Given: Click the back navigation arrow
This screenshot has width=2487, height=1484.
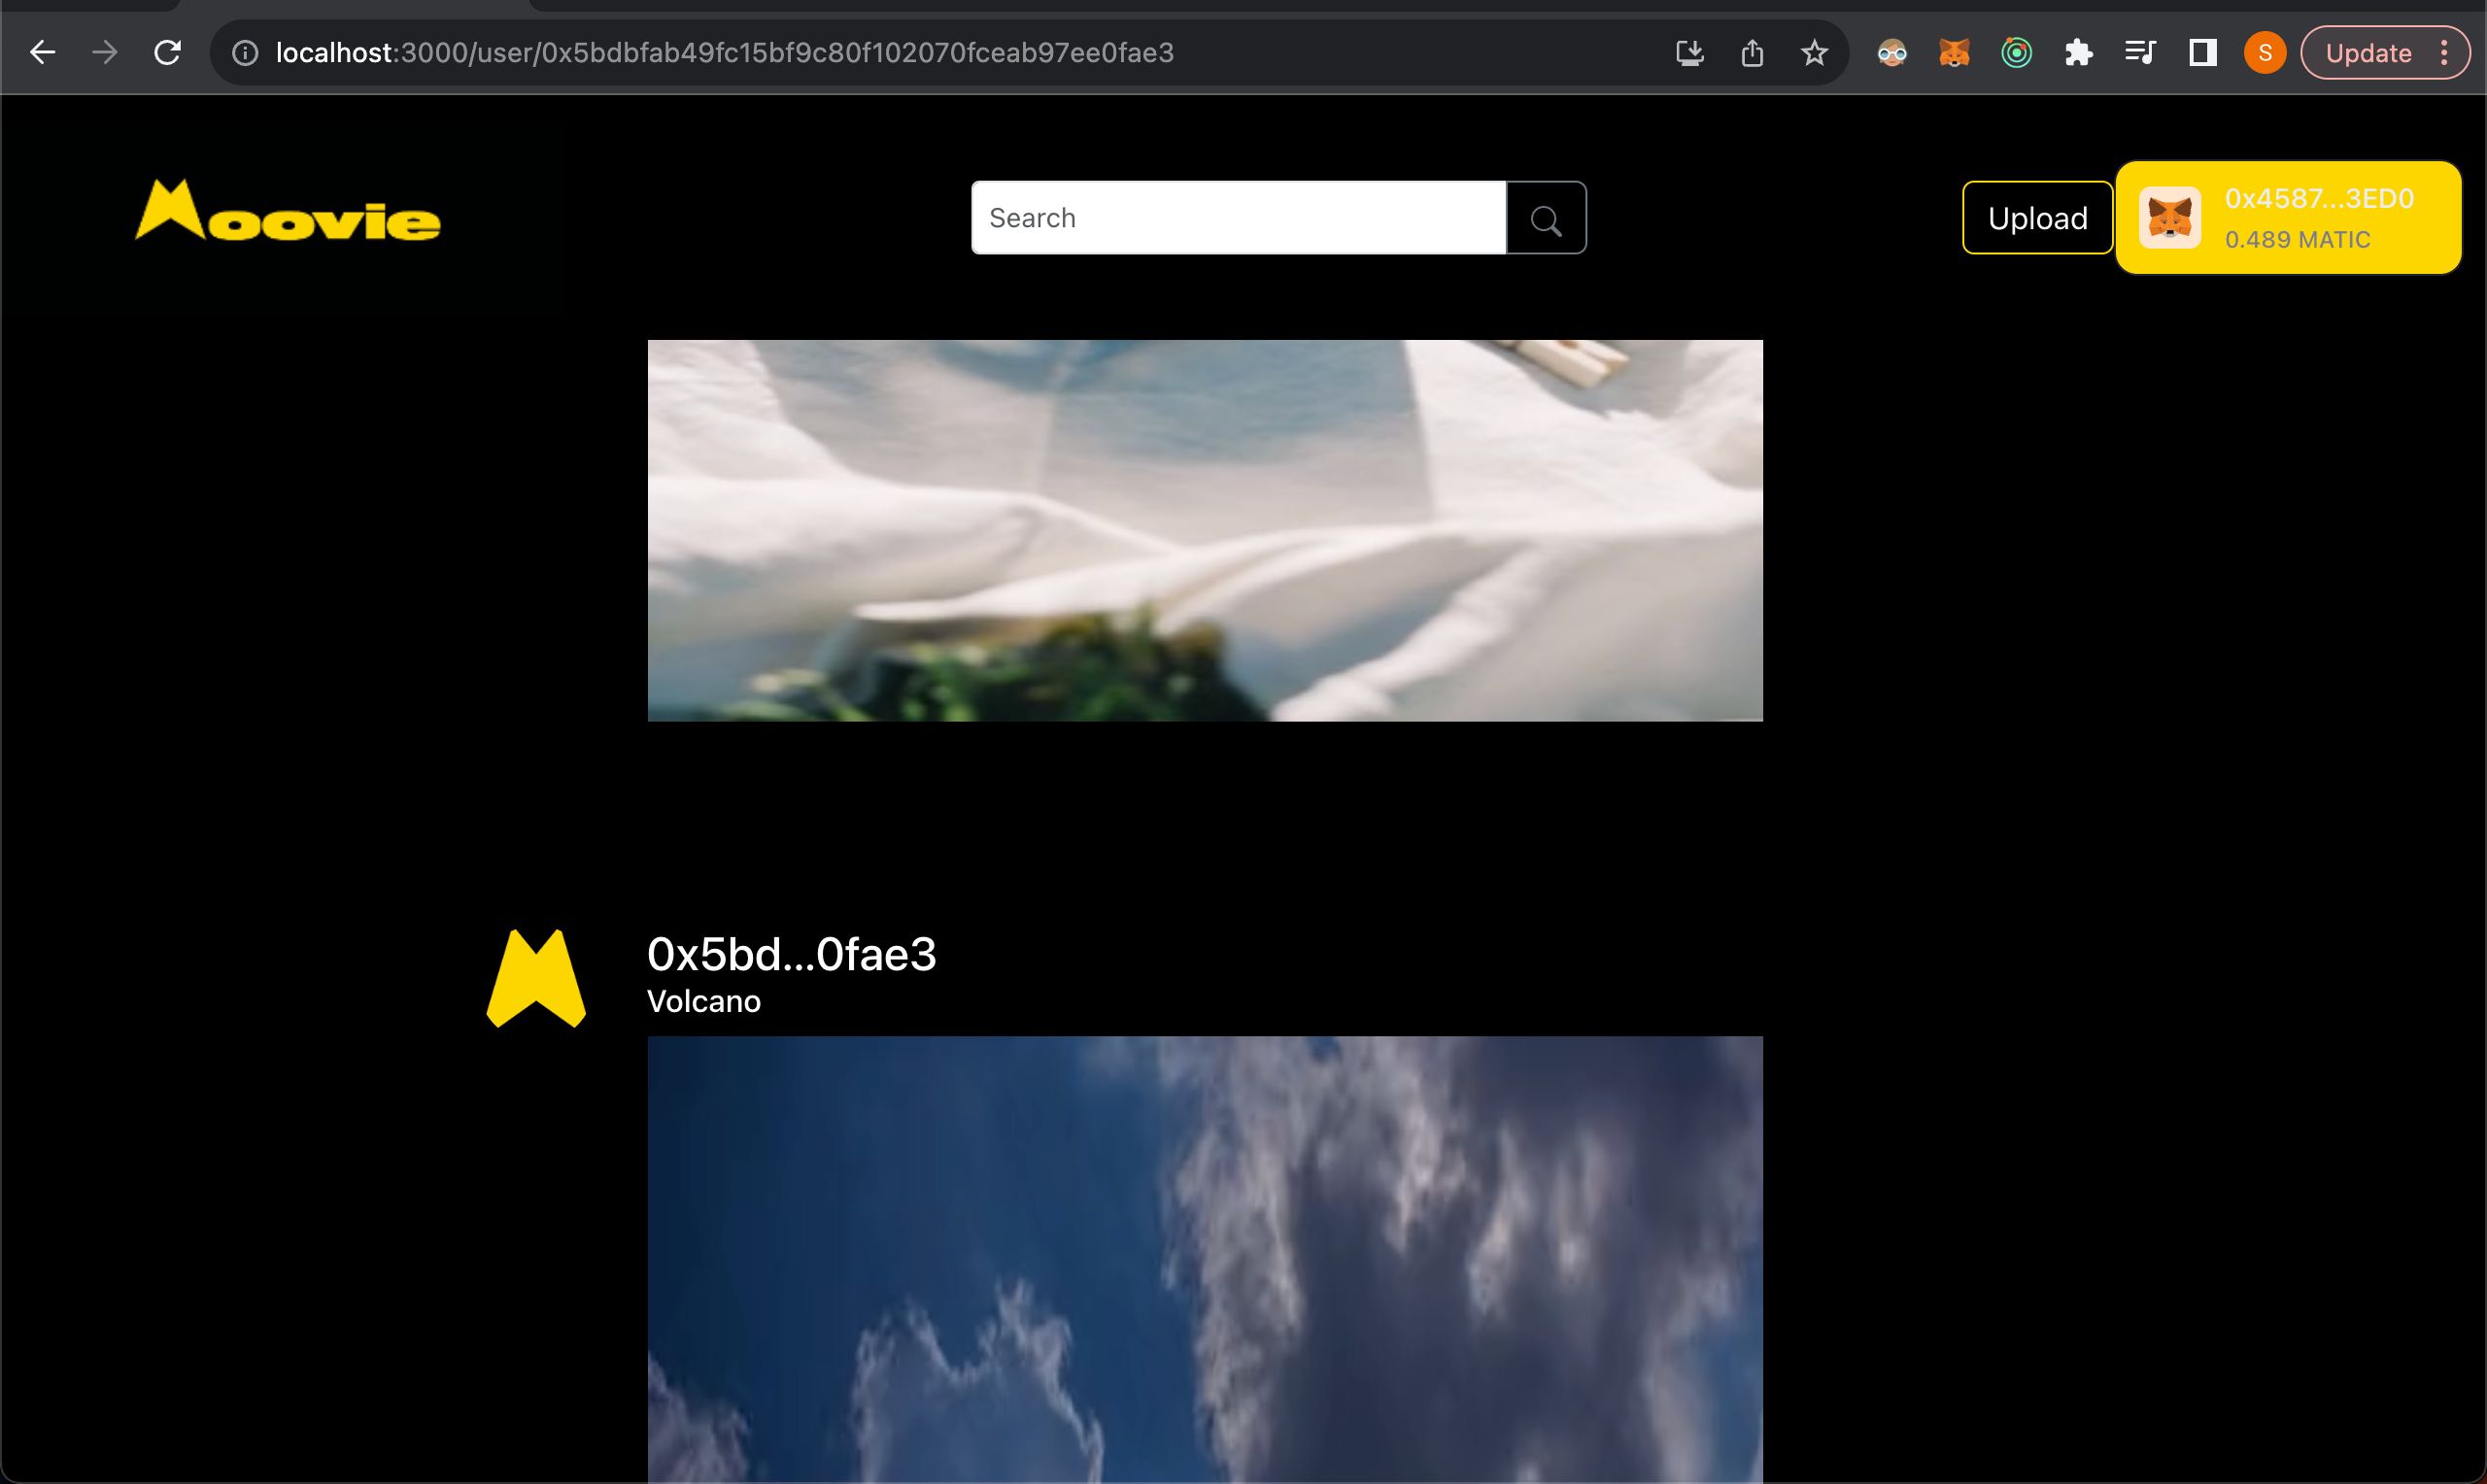Looking at the screenshot, I should coord(43,51).
